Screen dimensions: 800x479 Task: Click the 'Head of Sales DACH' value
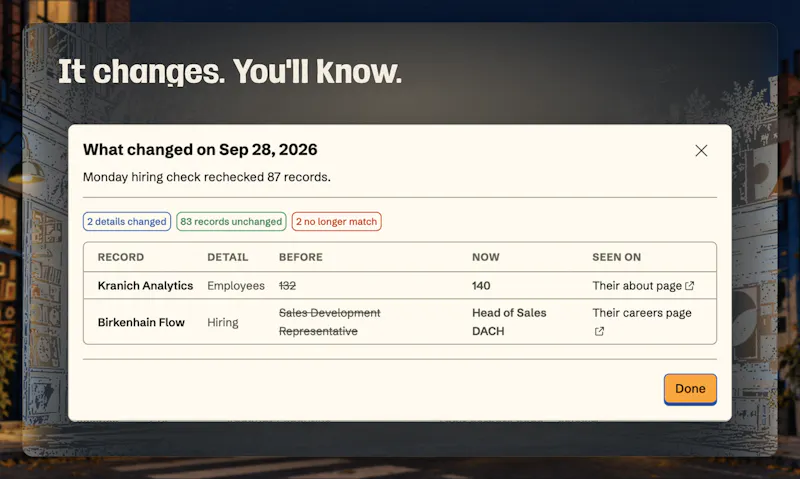pyautogui.click(x=509, y=322)
